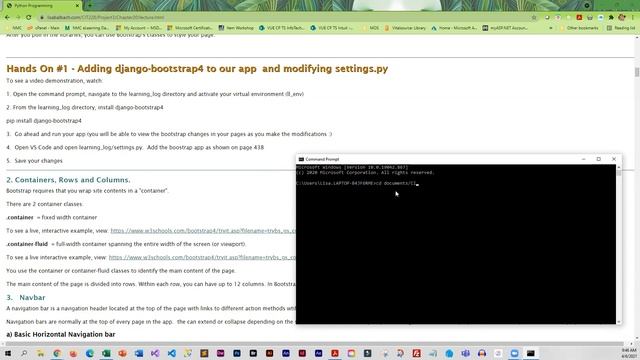Image resolution: width=640 pixels, height=360 pixels.
Task: Open Adobe Acrobat from the taskbar
Action: point(335,353)
